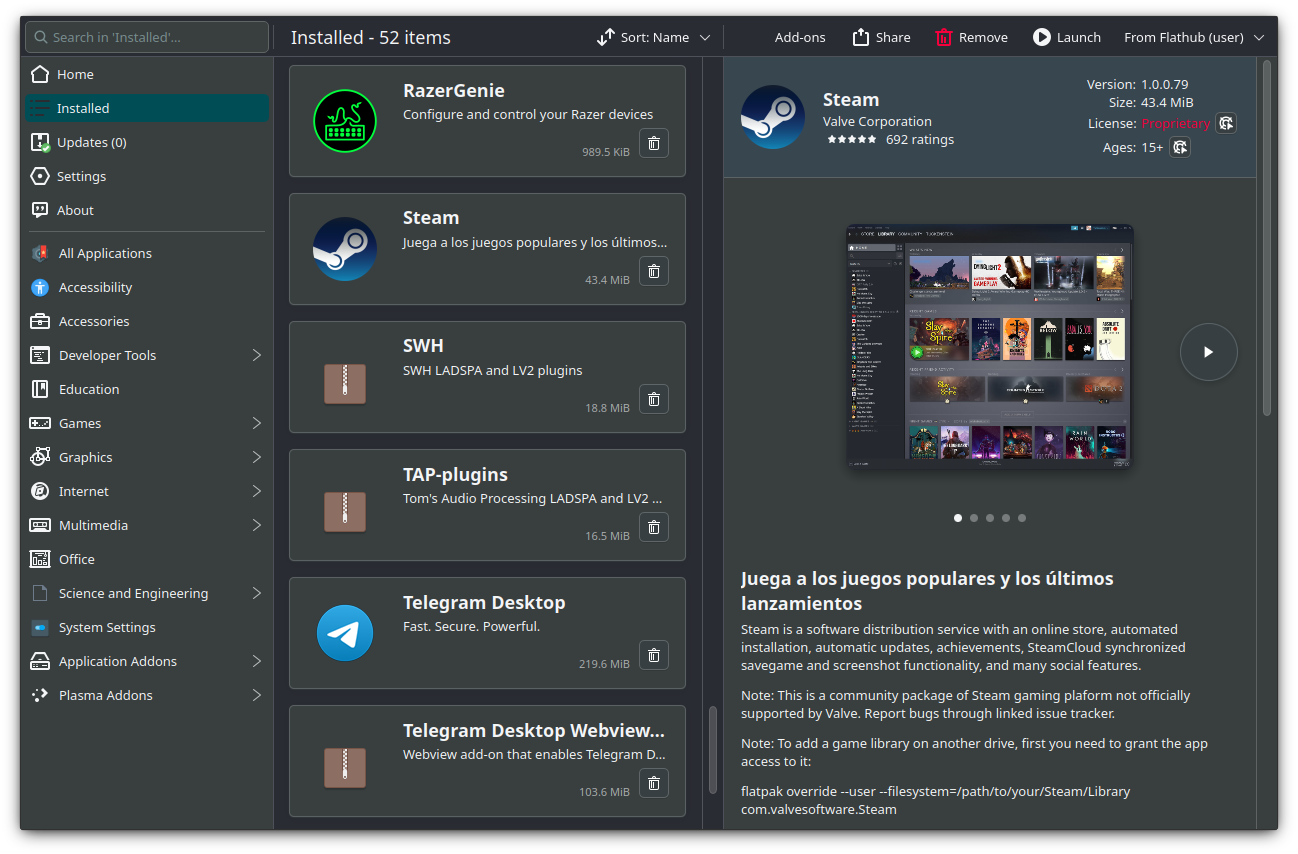Image resolution: width=1298 pixels, height=854 pixels.
Task: Click the Steam logo in installed list
Action: click(345, 249)
